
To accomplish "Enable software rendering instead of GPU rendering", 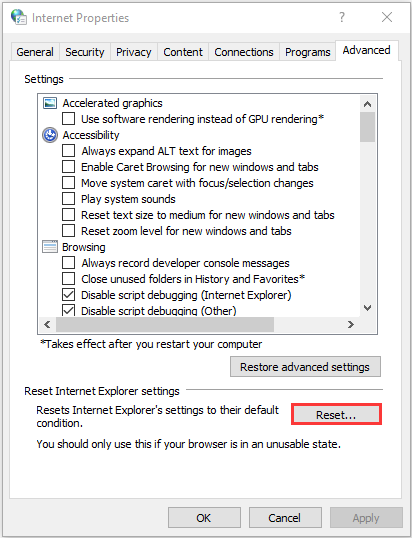I will click(x=68, y=119).
